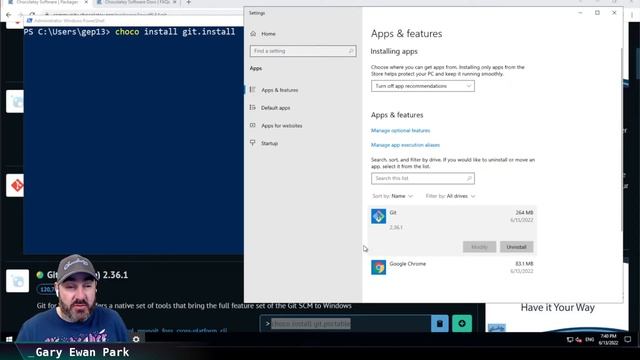Click the Find a setting search box
Viewport: 640px width, 360px height.
coord(303,51)
